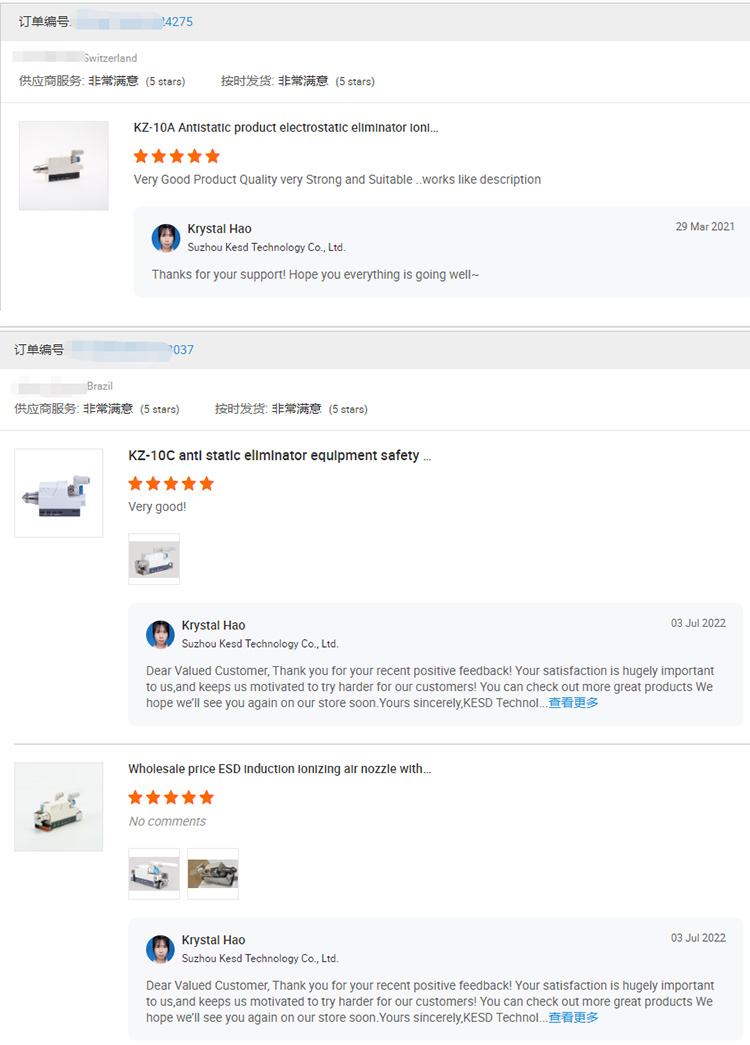Click the star rating above "No comments"
The width and height of the screenshot is (750, 1045).
pyautogui.click(x=171, y=798)
